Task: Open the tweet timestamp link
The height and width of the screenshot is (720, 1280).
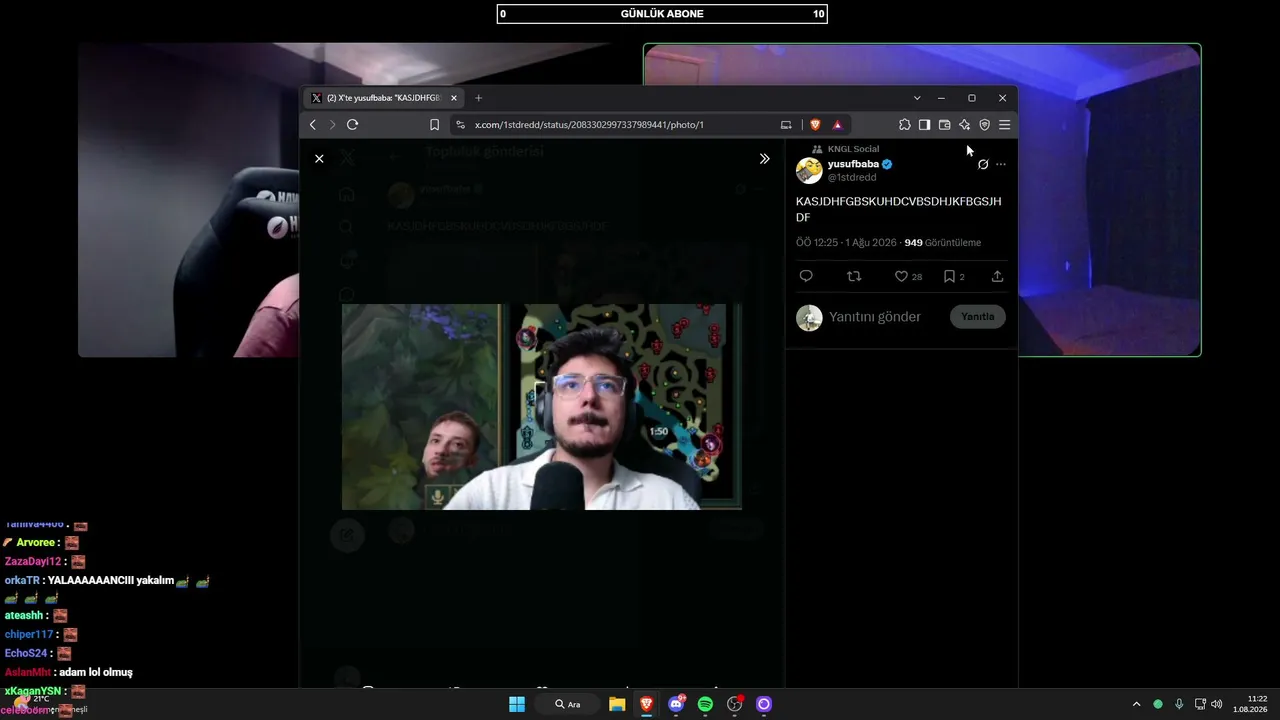Action: click(847, 243)
